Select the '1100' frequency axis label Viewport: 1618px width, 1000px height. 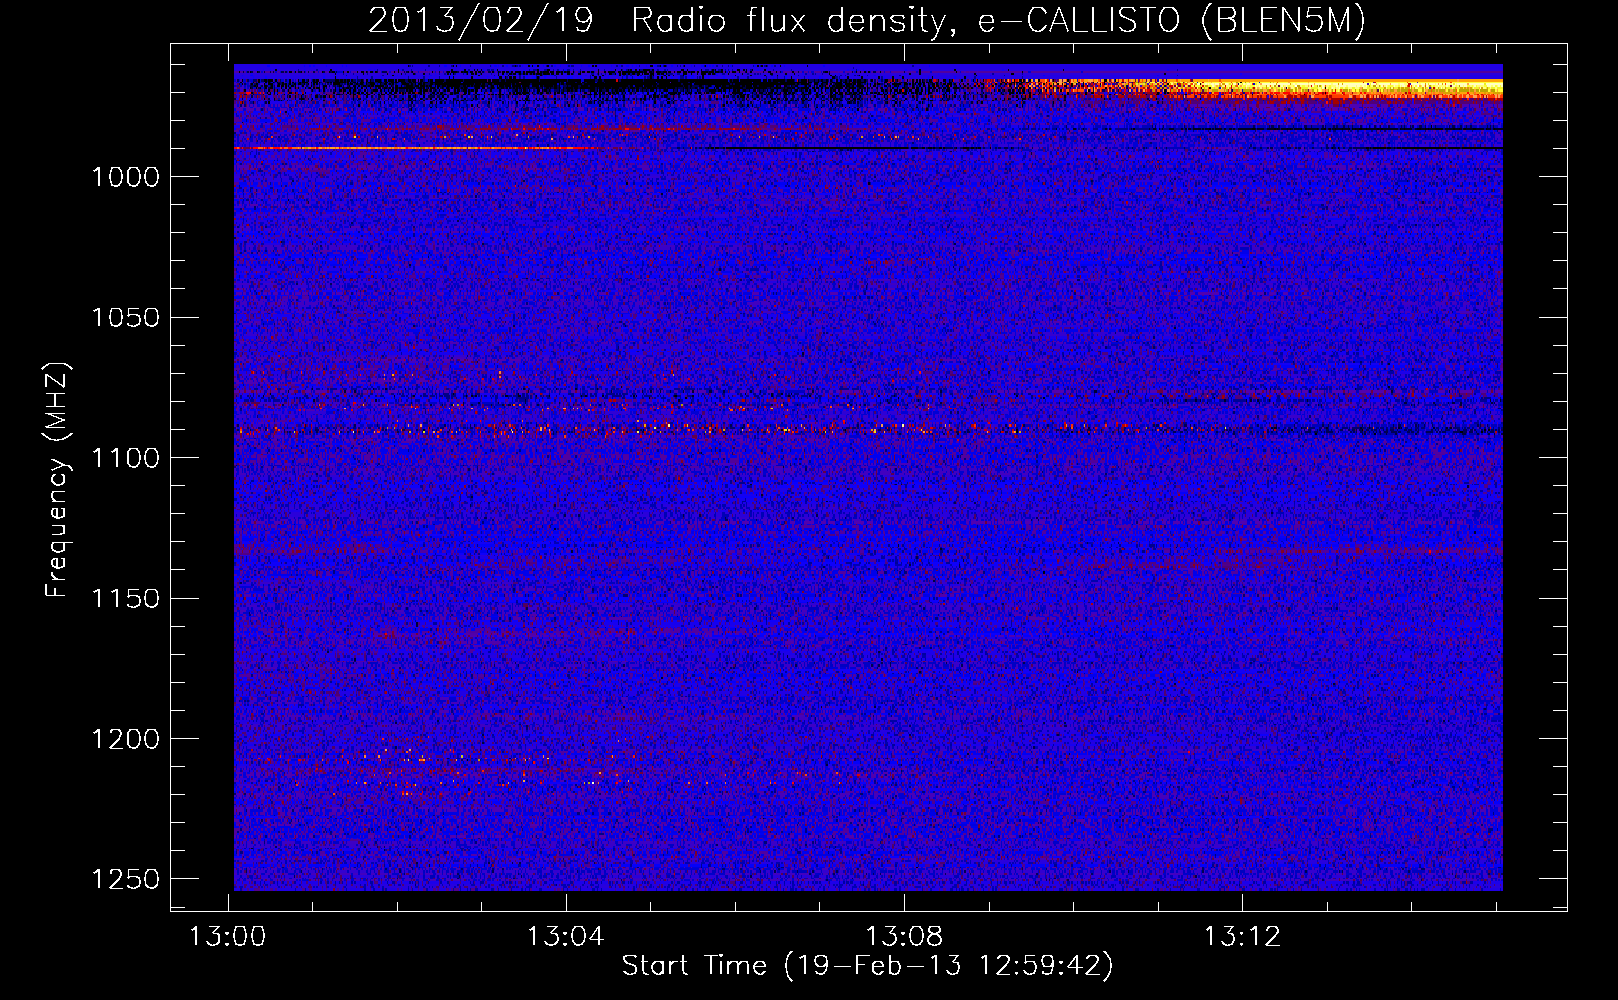(125, 458)
